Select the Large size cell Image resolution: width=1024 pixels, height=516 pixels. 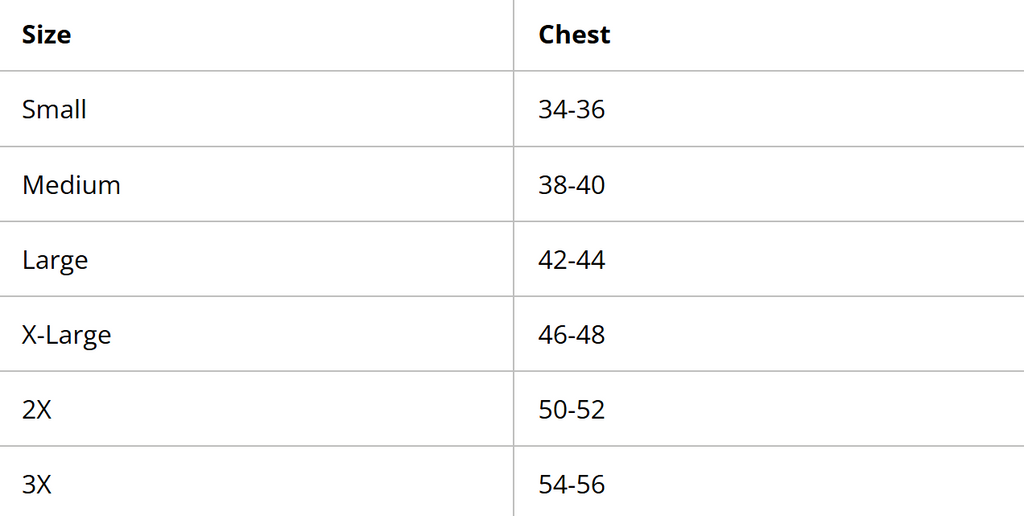[55, 260]
